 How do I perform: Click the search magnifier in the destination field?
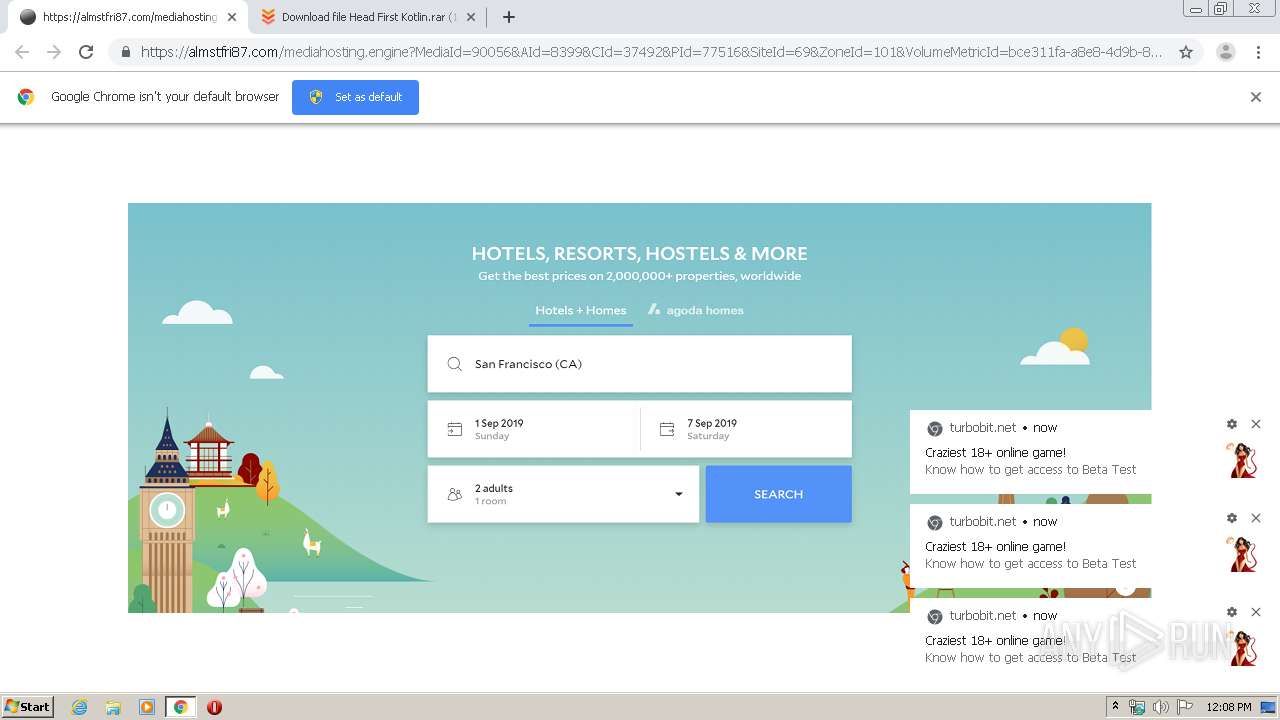click(455, 364)
